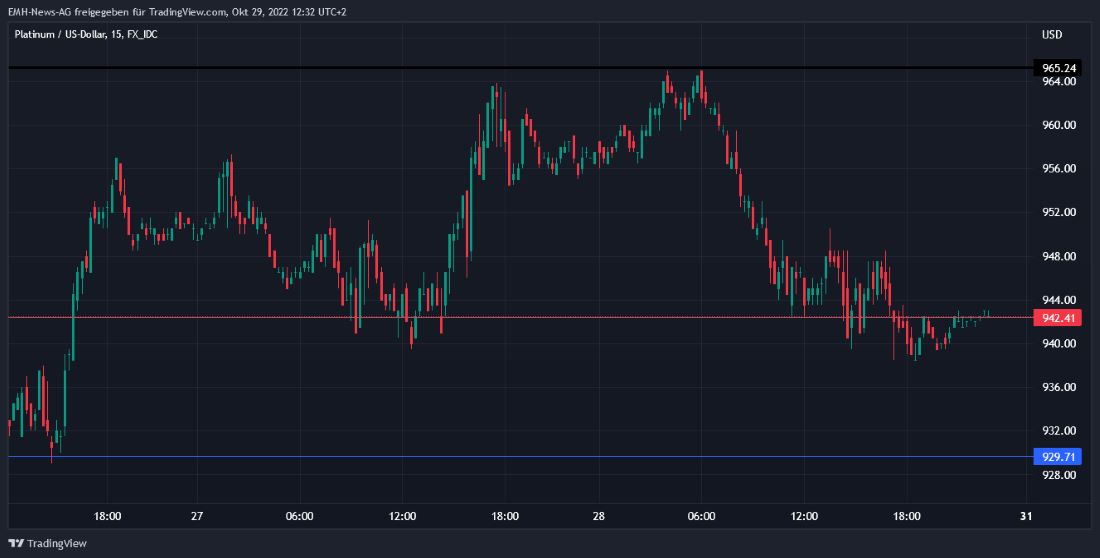Select the black 965.24 price label
This screenshot has height=558, width=1100.
coord(1059,68)
